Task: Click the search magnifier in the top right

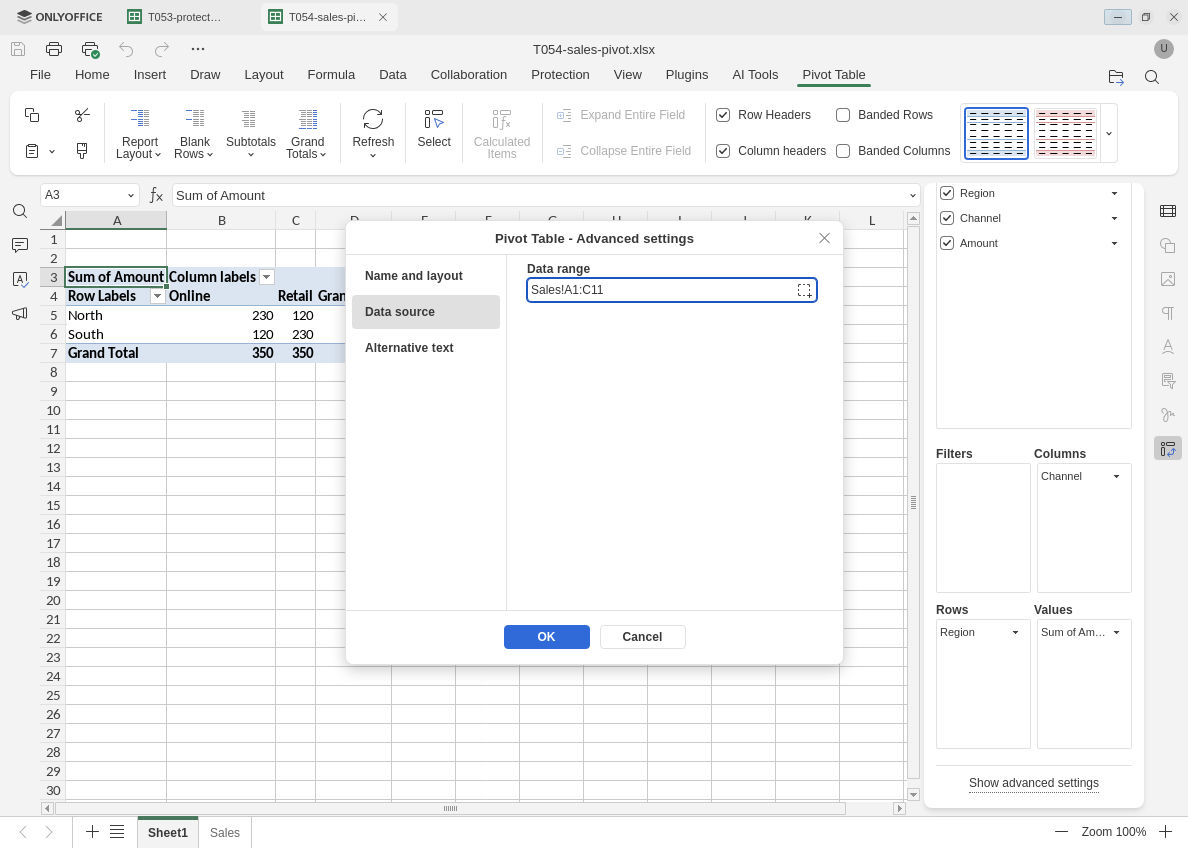Action: pyautogui.click(x=1152, y=77)
